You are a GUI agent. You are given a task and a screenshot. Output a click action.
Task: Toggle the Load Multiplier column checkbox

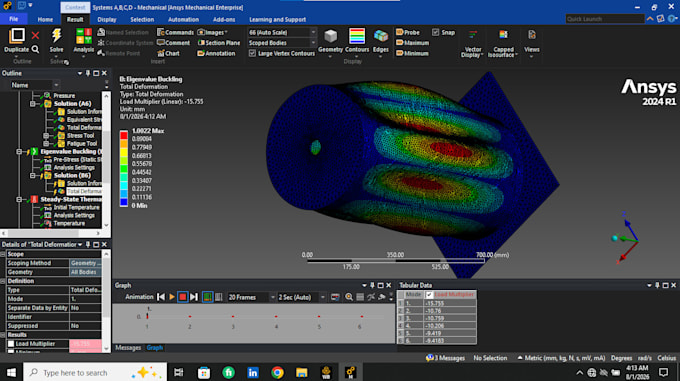point(429,295)
